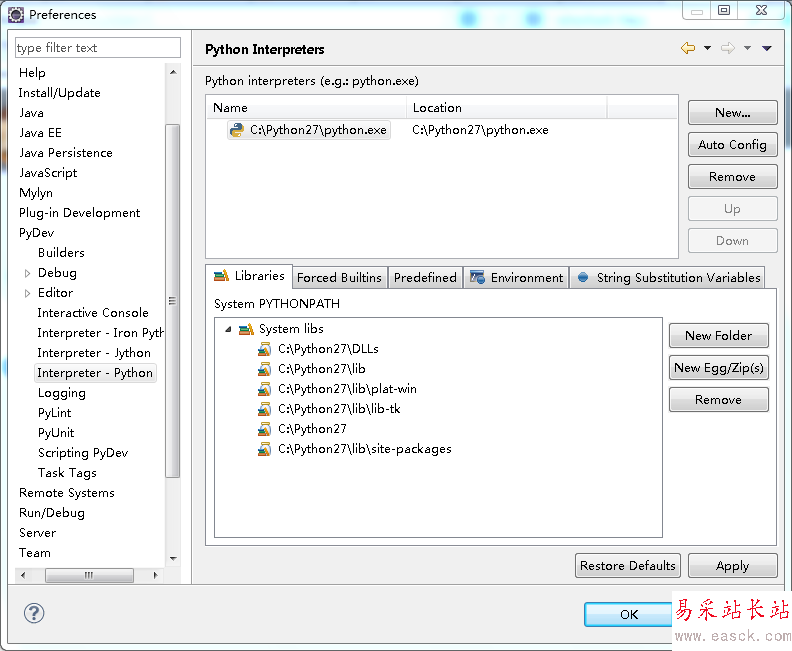Screen dimensions: 792x651
Task: Confirm with the OK button
Action: pyautogui.click(x=629, y=615)
